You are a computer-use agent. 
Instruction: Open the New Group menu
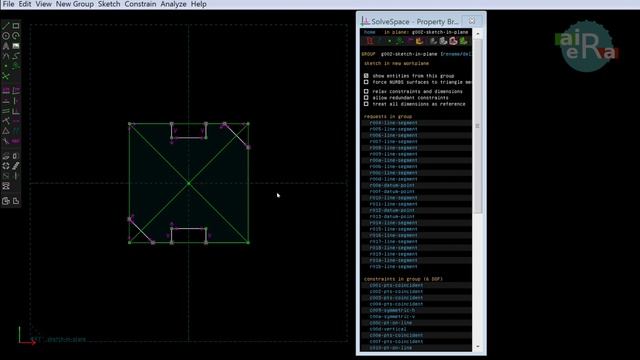(75, 4)
